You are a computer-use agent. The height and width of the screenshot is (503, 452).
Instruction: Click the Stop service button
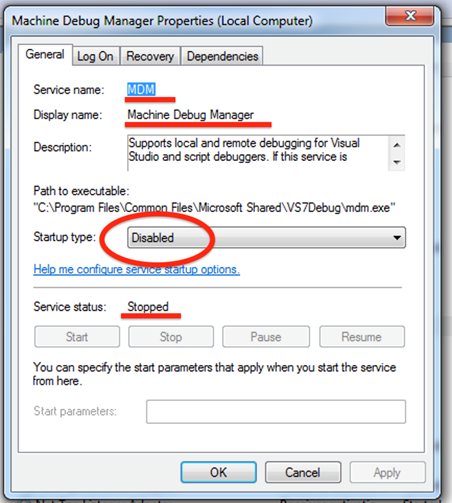[x=171, y=337]
